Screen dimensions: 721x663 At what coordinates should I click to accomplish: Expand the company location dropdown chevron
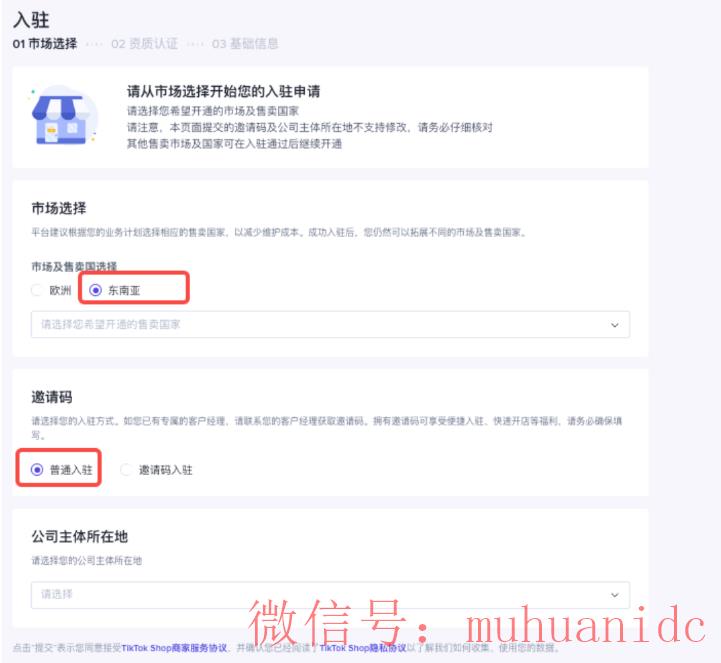tap(614, 595)
